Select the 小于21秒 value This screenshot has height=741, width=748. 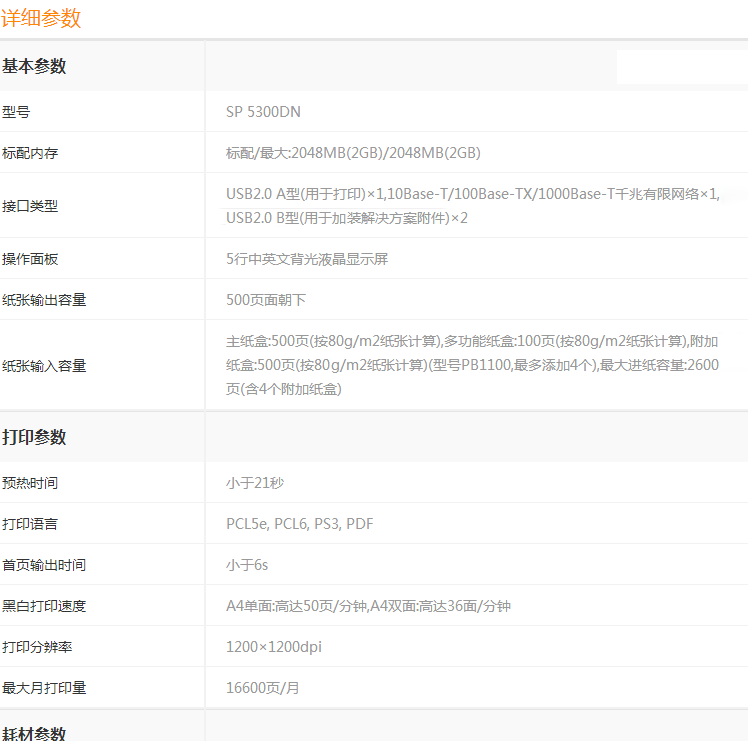point(255,483)
